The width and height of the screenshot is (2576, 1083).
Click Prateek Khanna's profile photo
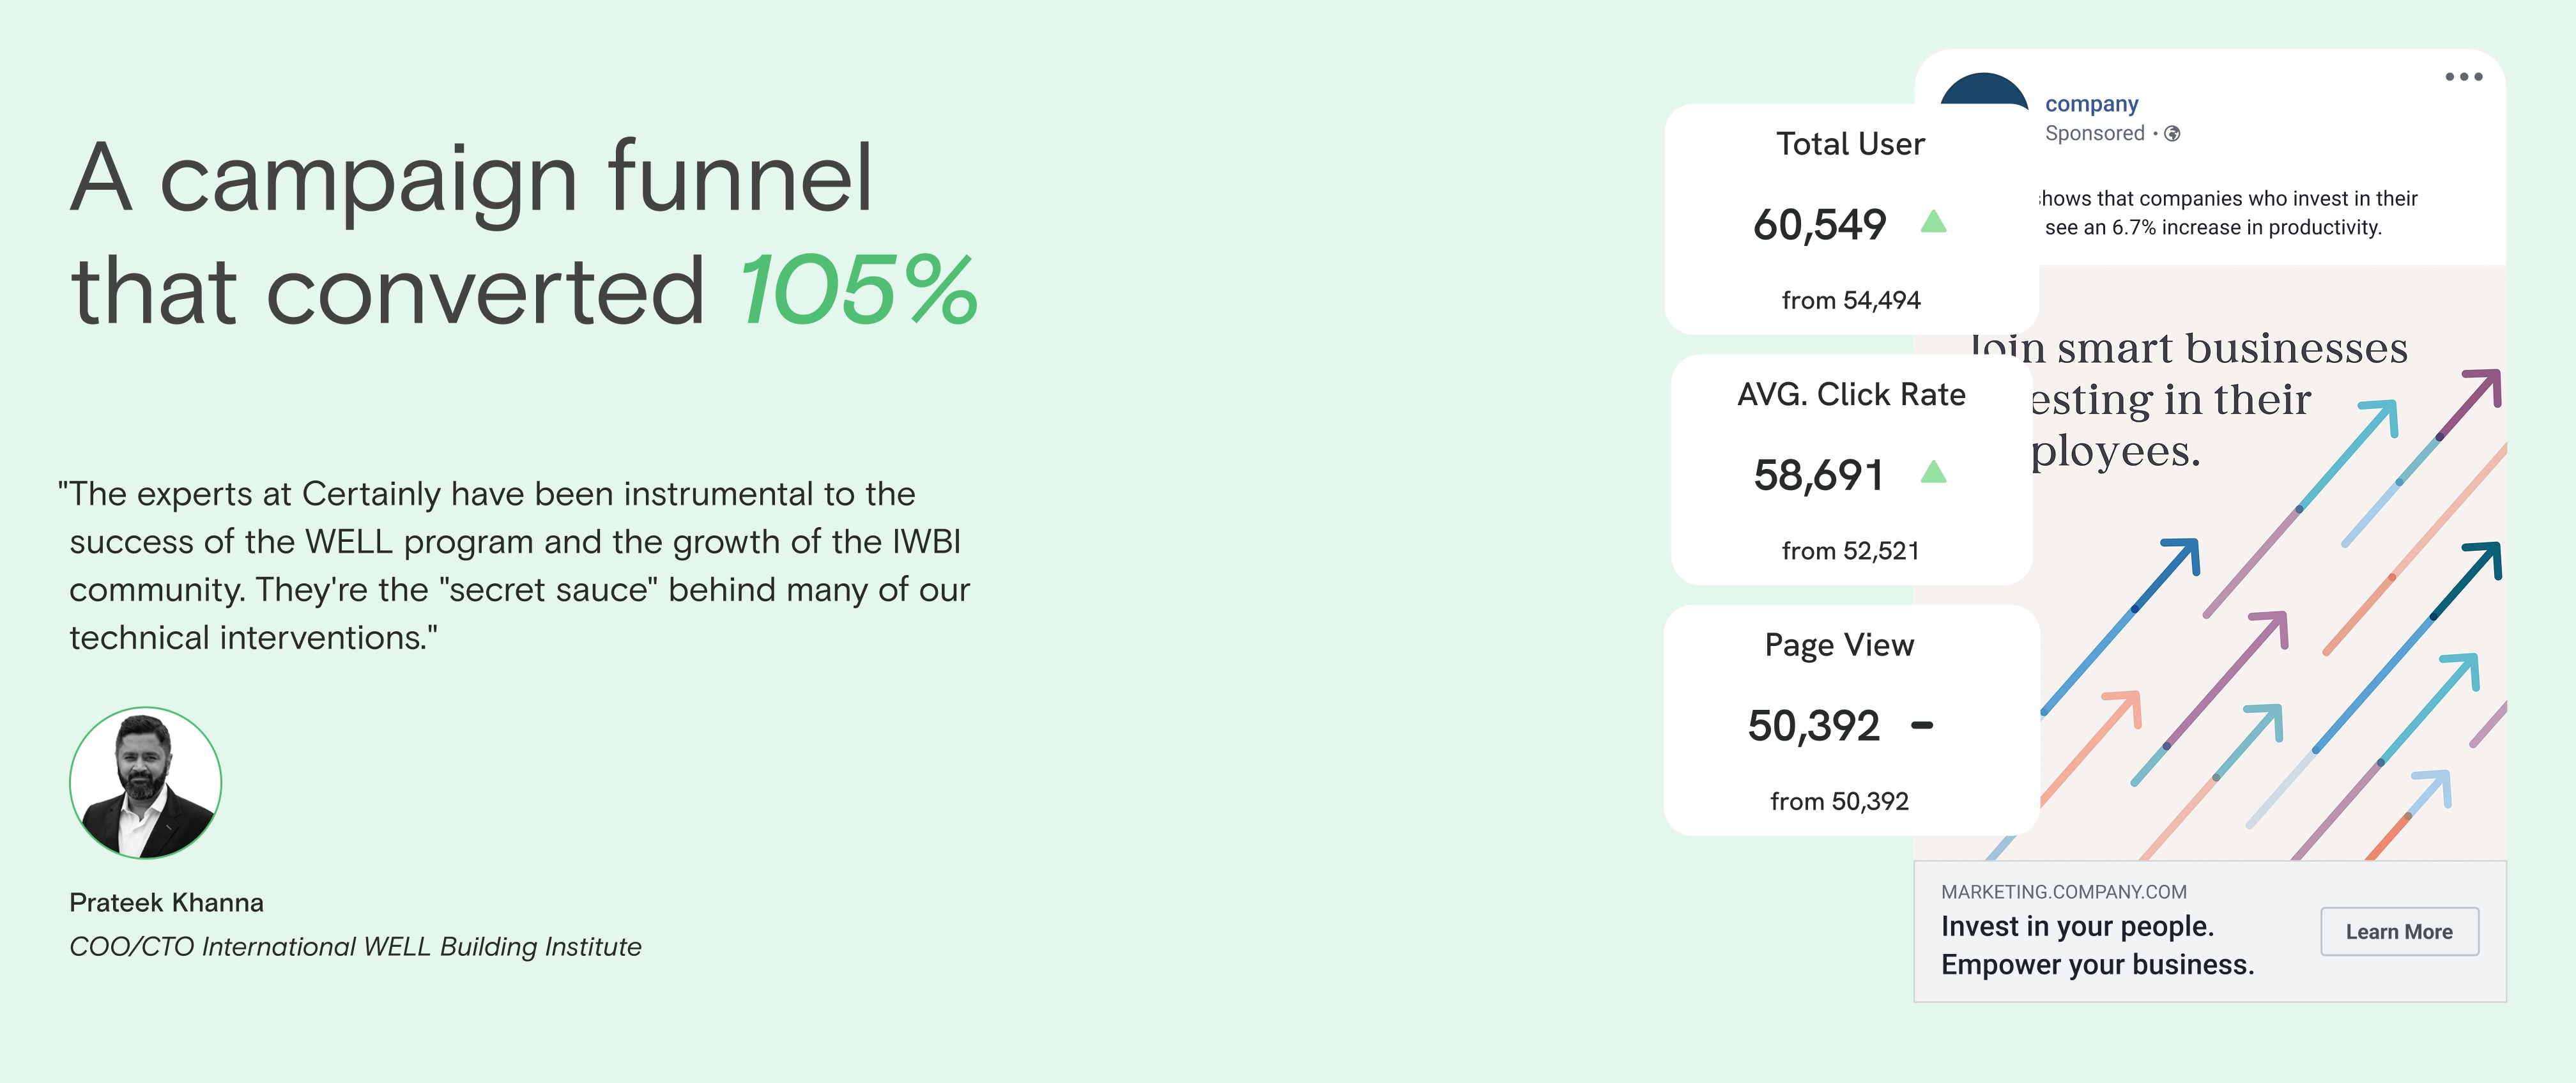coord(145,782)
